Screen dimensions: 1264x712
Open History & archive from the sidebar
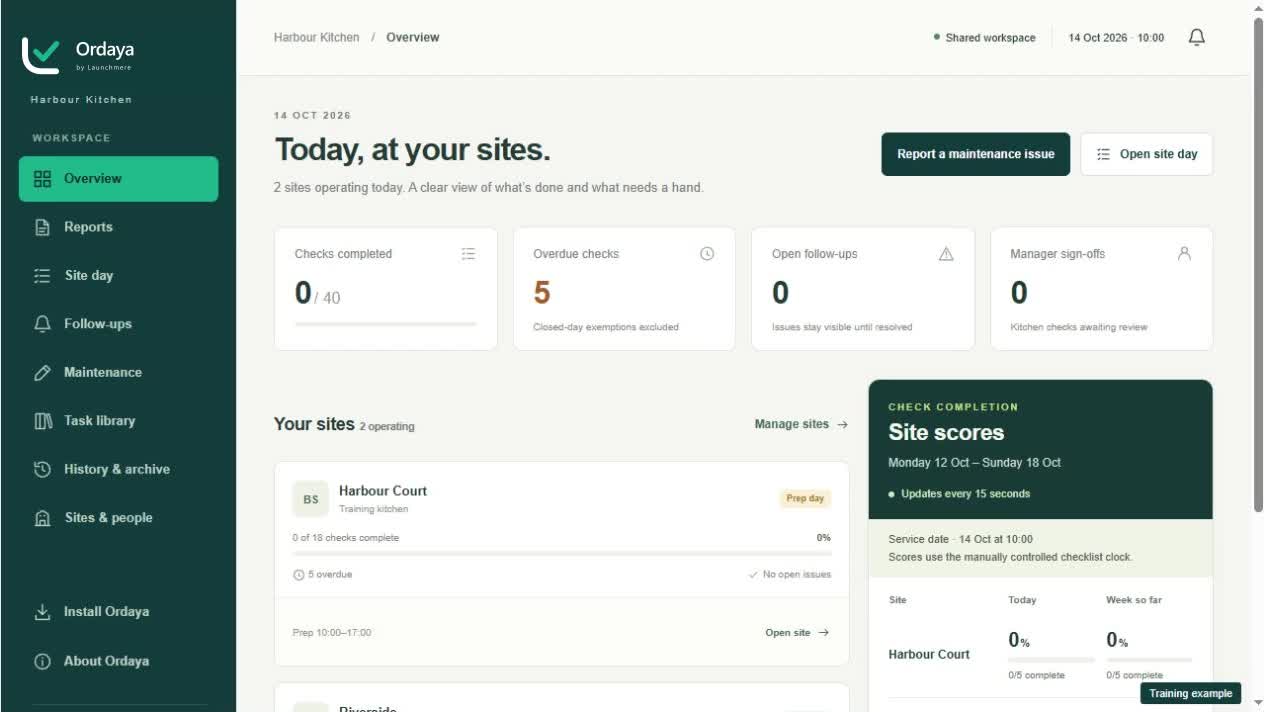coord(118,469)
